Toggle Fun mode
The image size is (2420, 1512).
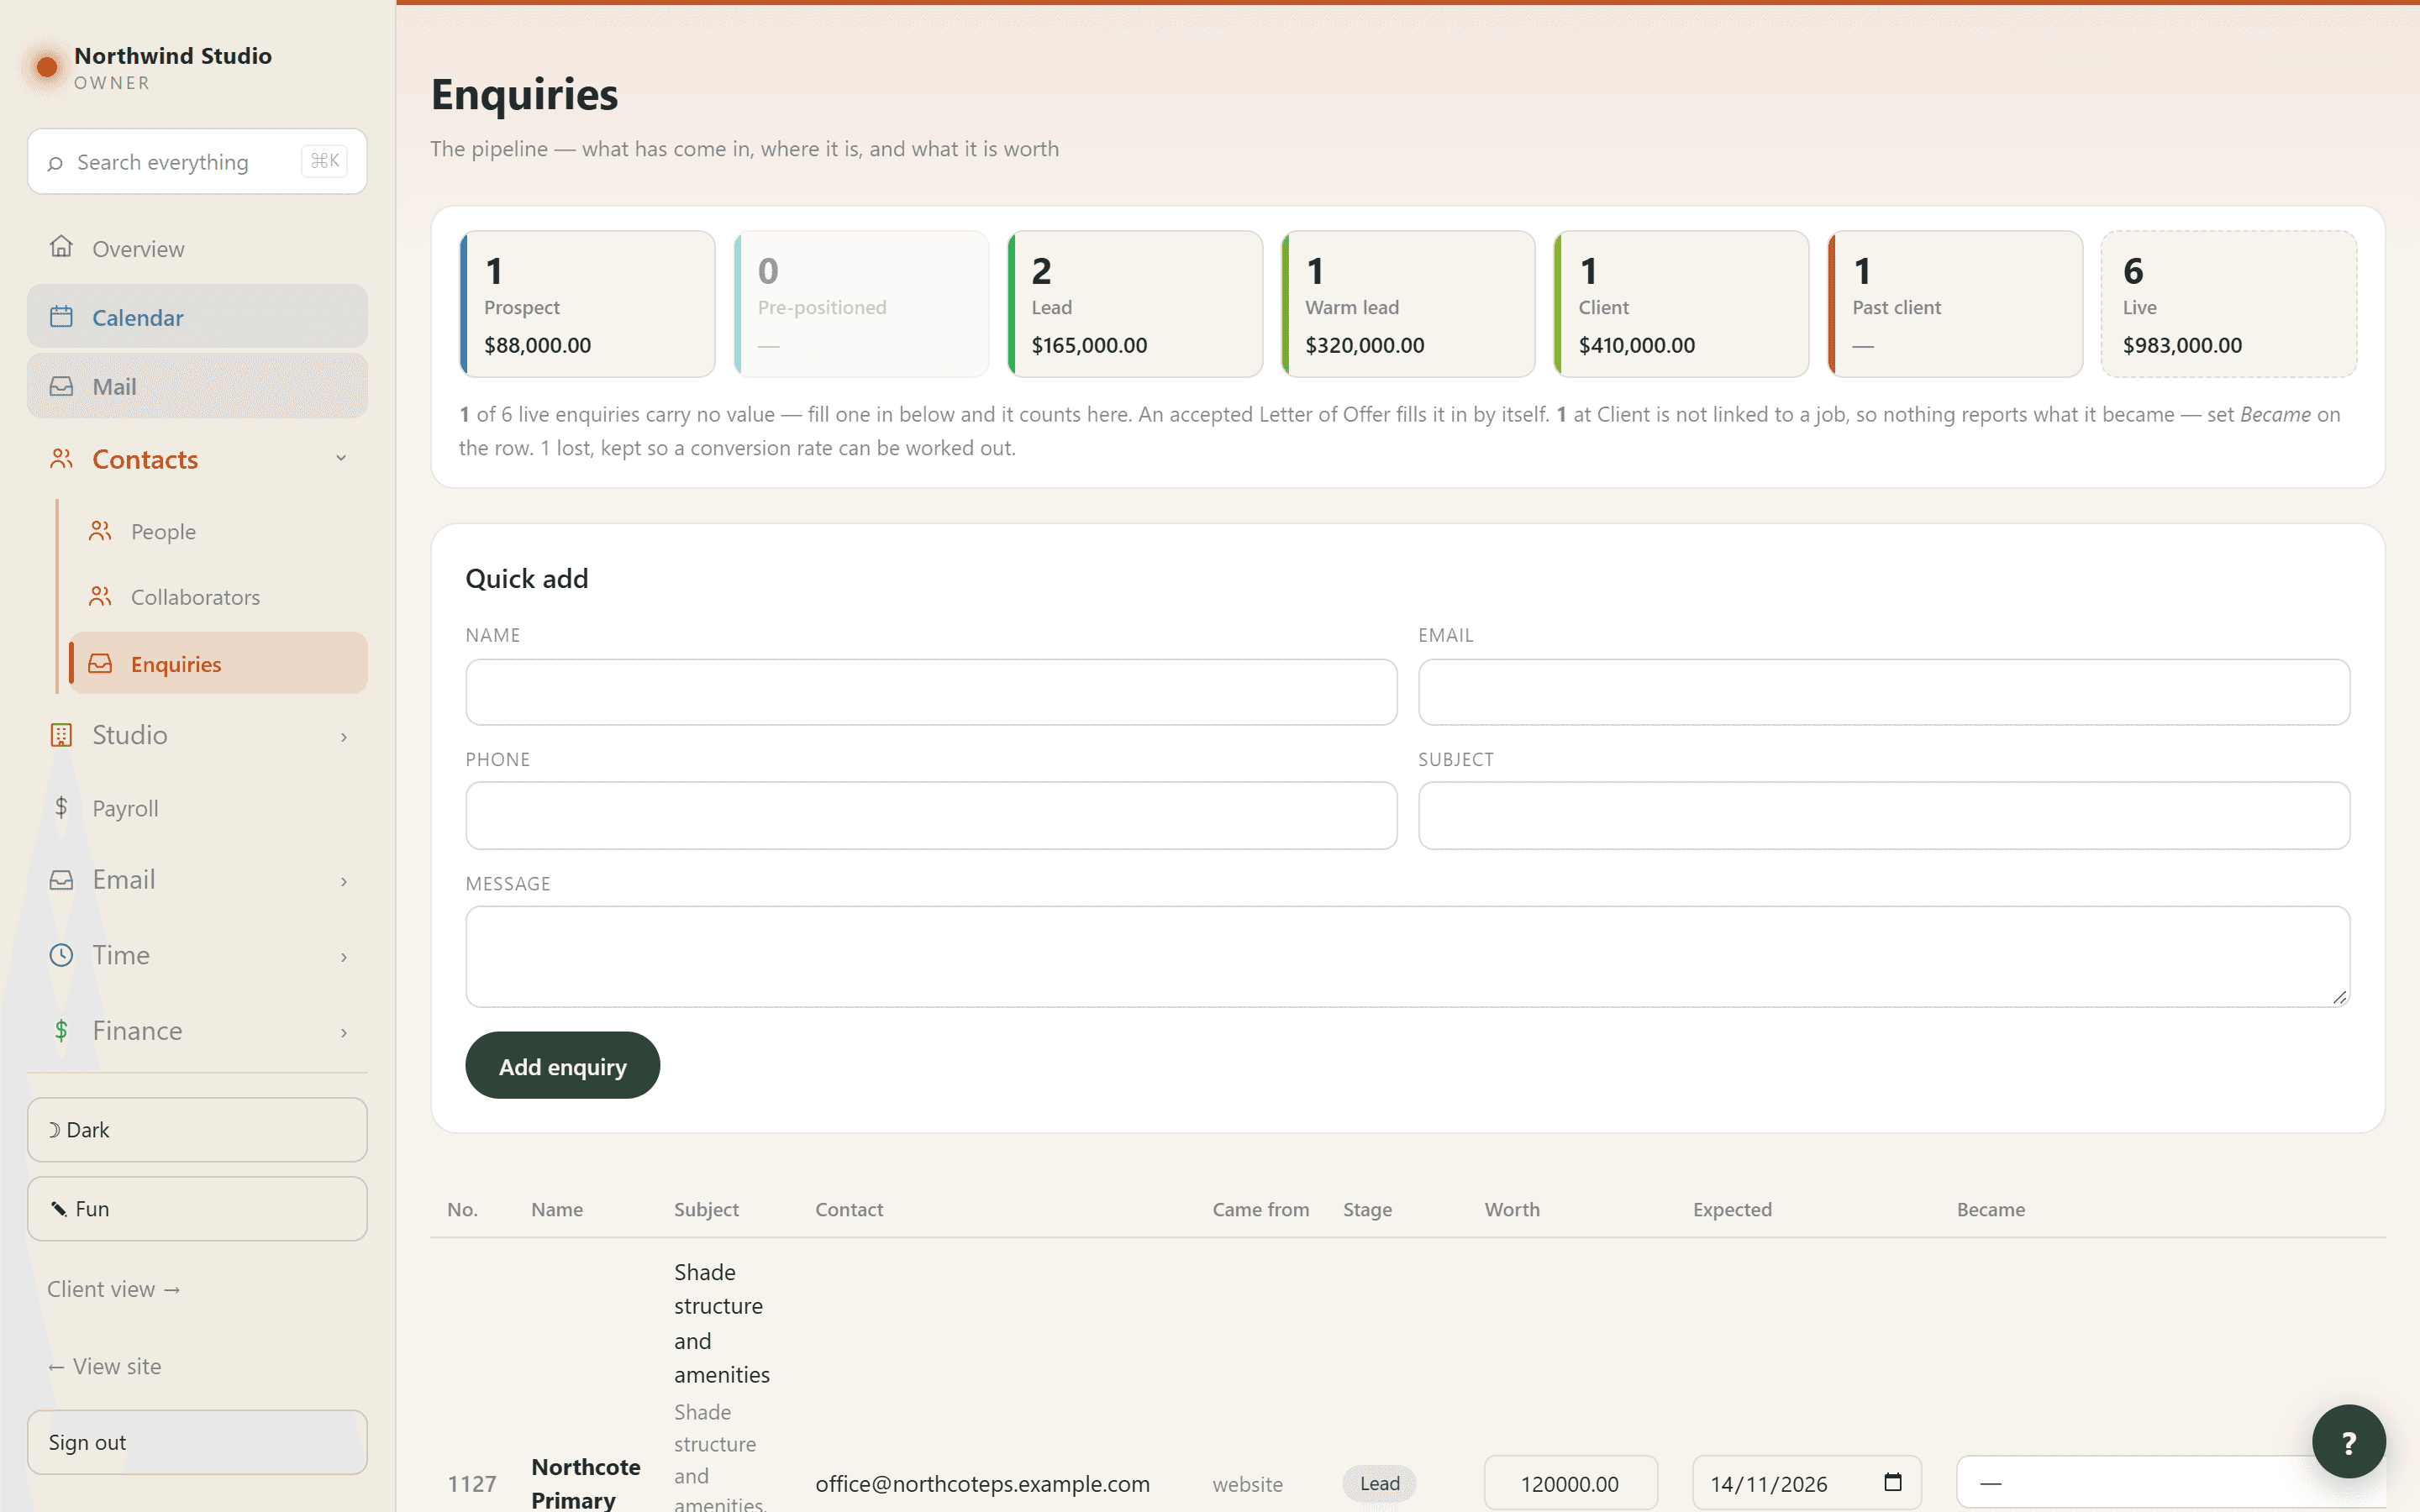(197, 1209)
